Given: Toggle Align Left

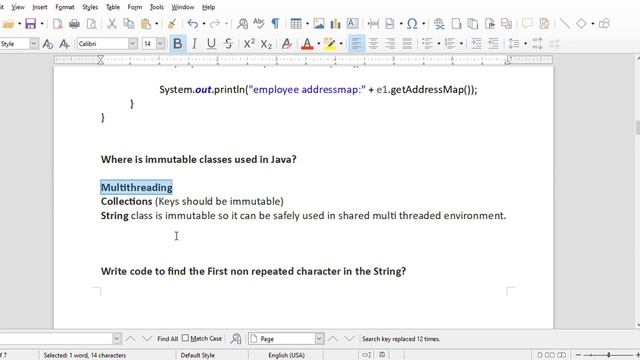Looking at the screenshot, I should tap(356, 44).
